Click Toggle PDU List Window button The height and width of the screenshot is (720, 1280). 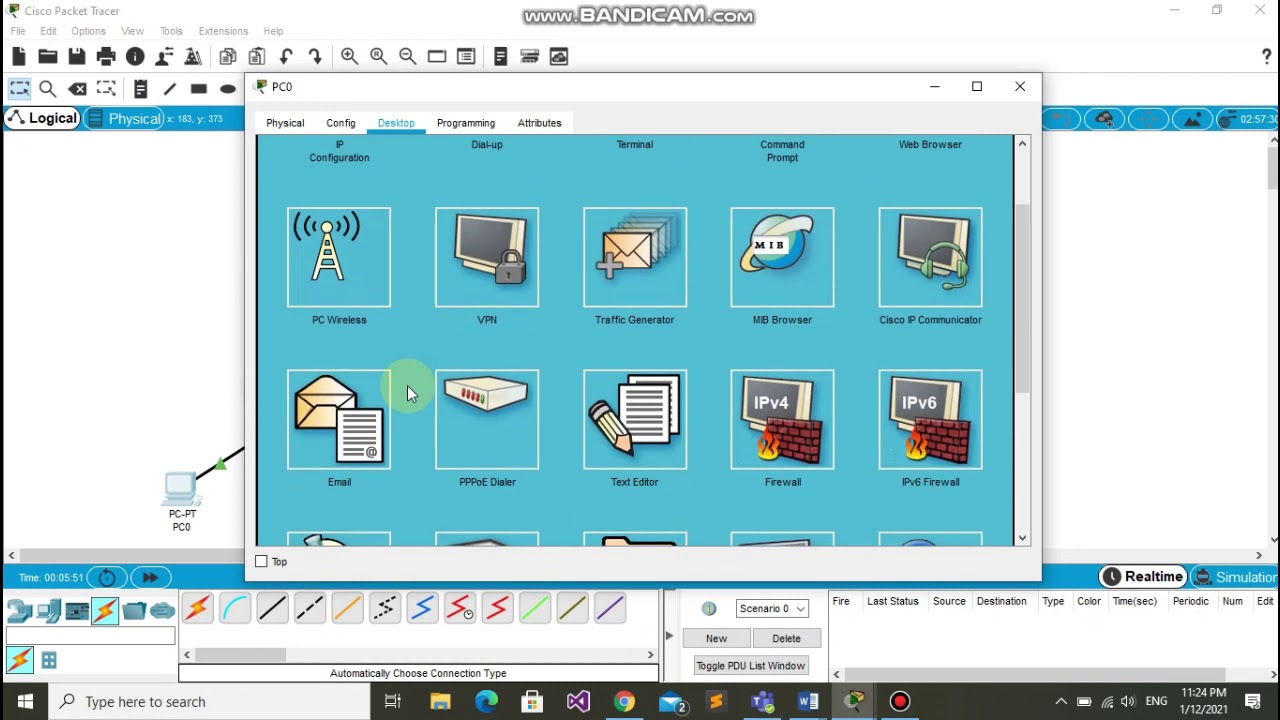750,666
